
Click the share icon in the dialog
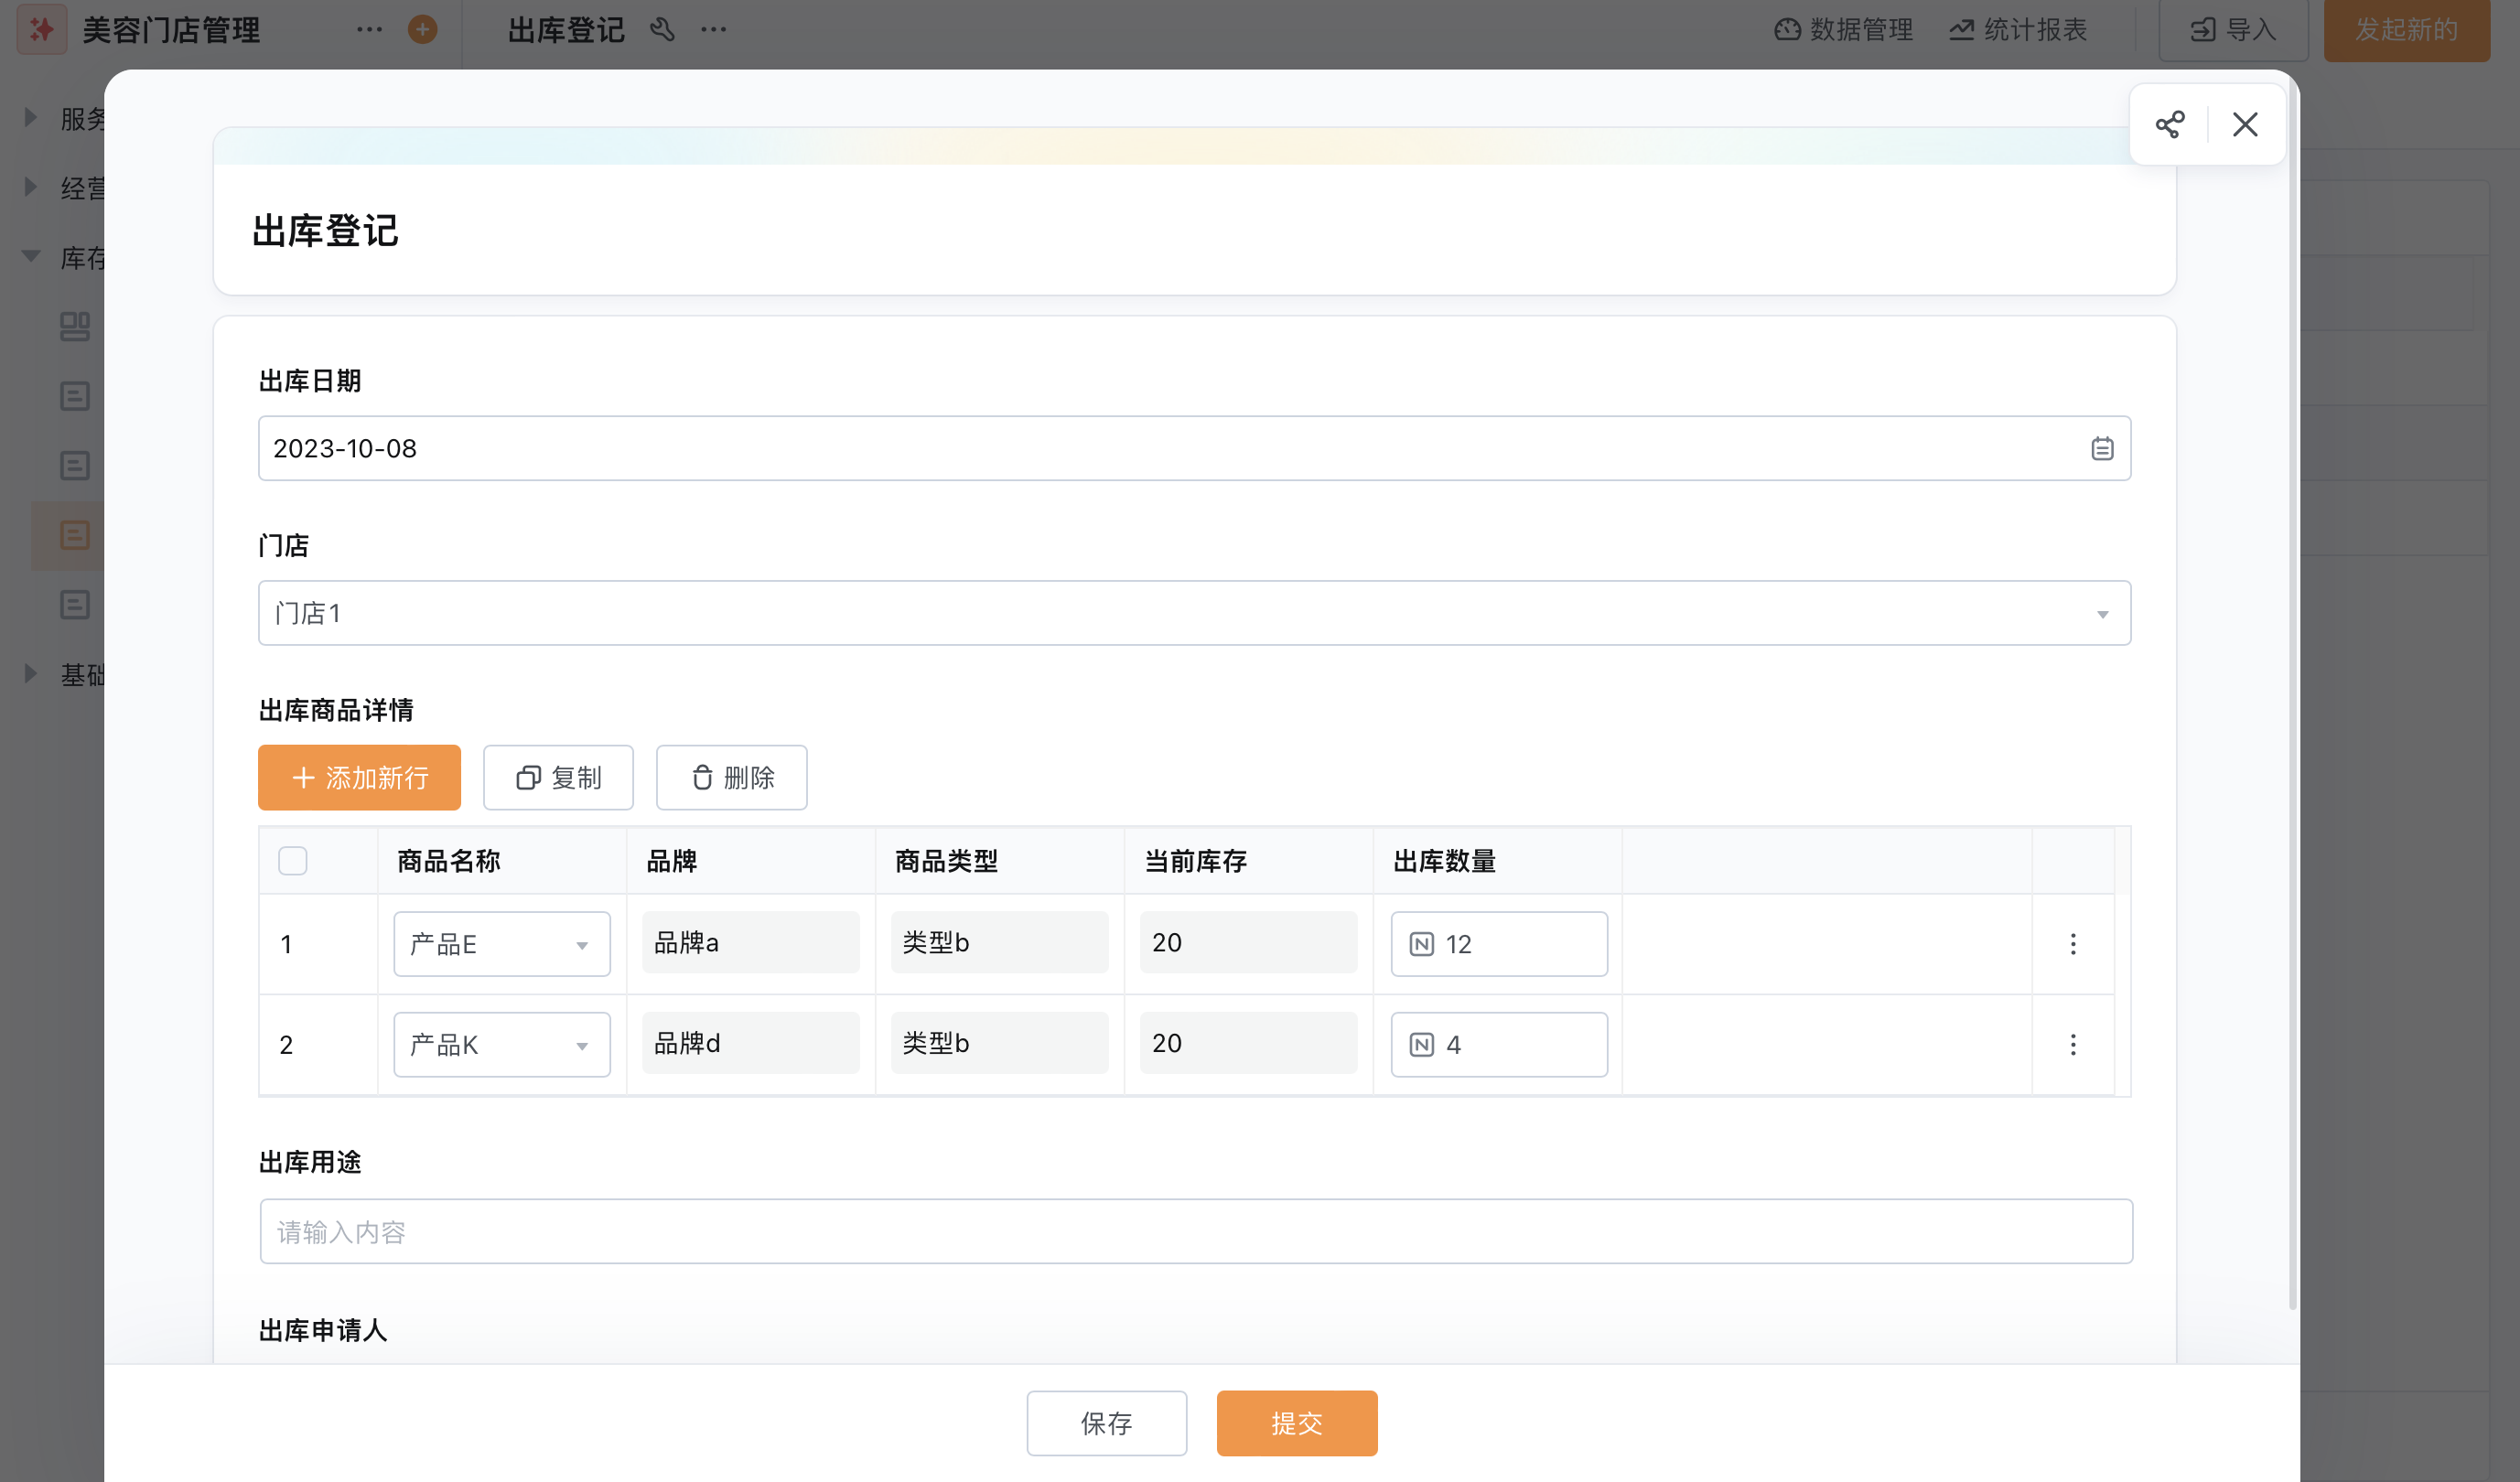[x=2169, y=125]
